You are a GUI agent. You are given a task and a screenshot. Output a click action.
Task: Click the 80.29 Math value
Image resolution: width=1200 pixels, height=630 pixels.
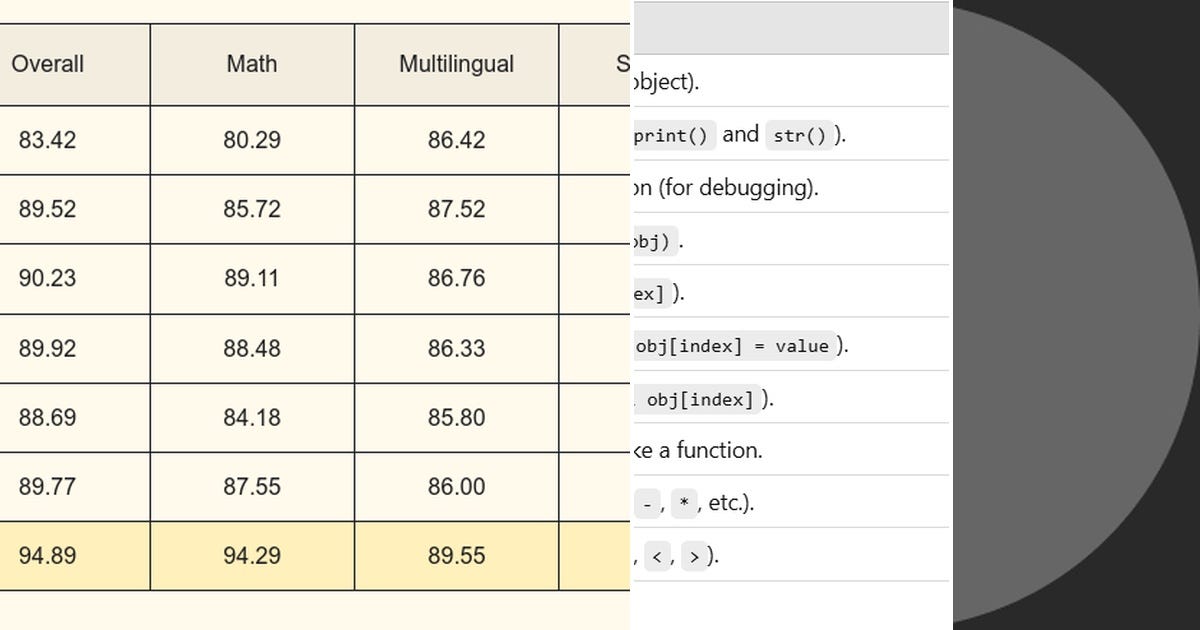(x=252, y=140)
